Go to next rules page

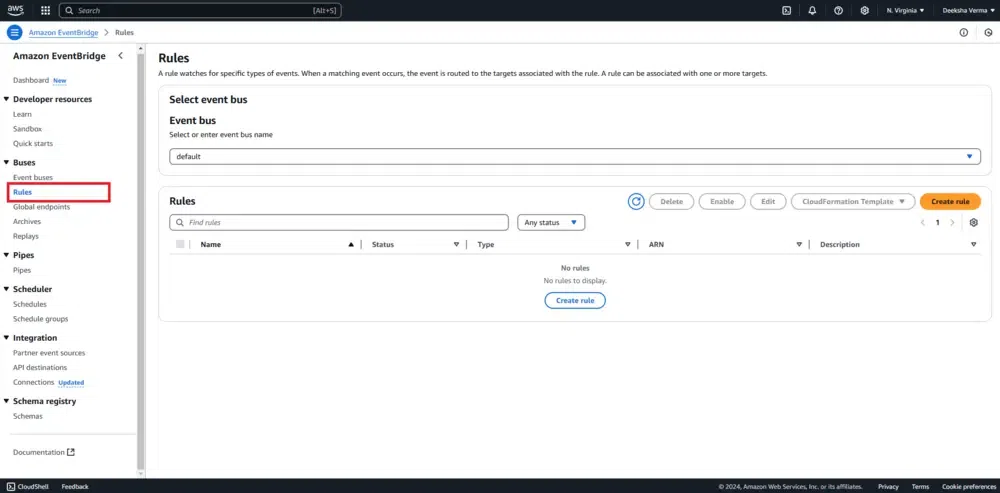click(952, 223)
